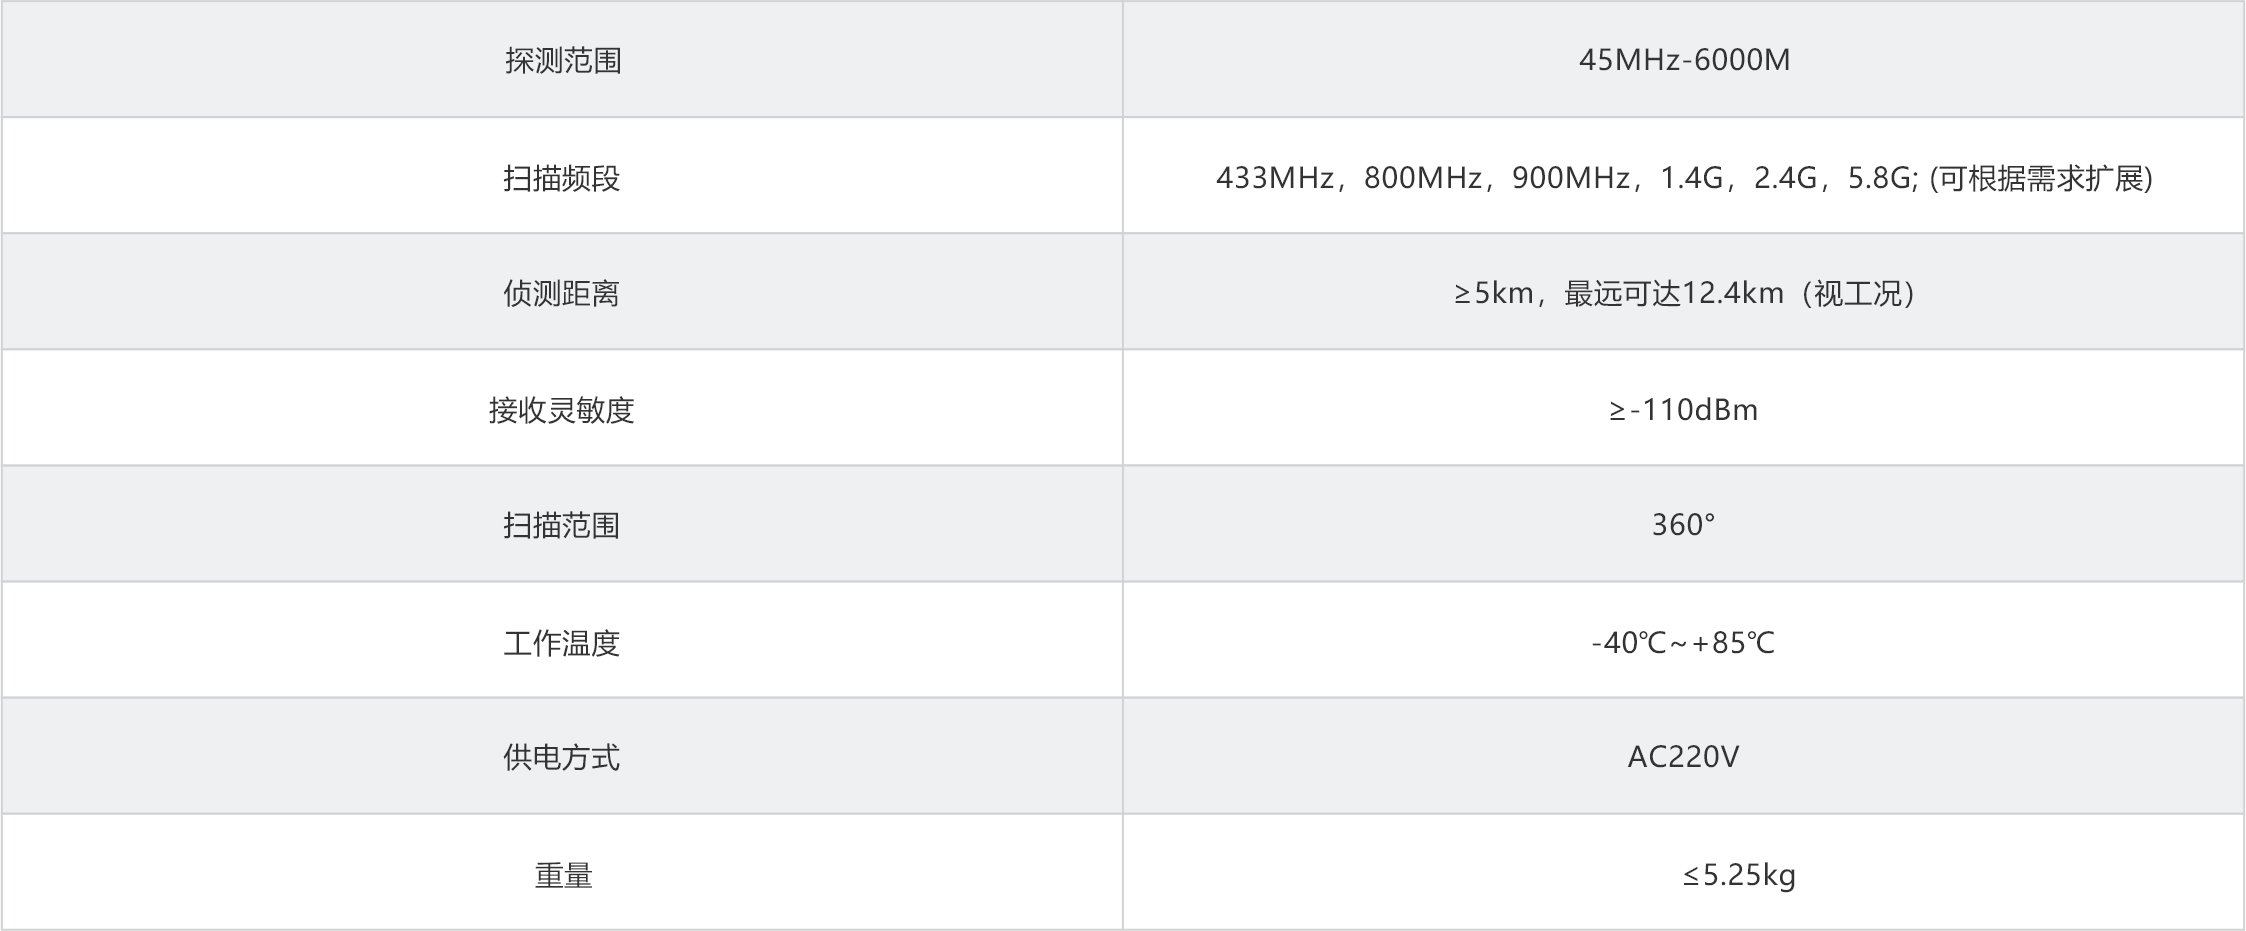Click the 扫描频段 row label
Image resolution: width=2246 pixels, height=931 pixels.
(x=562, y=179)
